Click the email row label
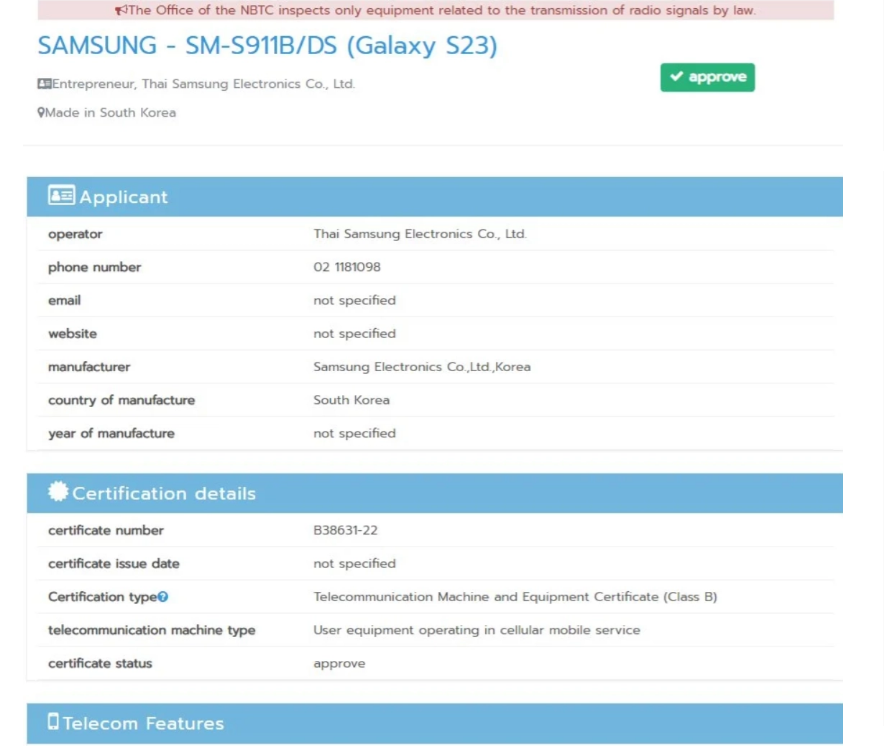The height and width of the screenshot is (746, 884). (x=65, y=301)
